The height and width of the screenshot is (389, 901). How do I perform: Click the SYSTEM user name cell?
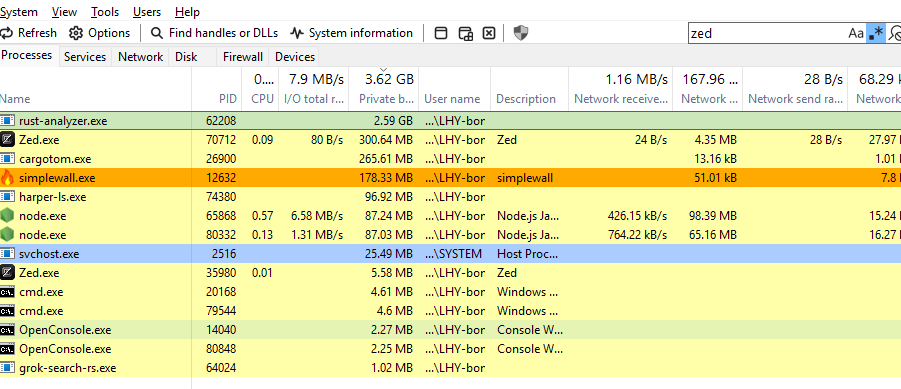[453, 253]
